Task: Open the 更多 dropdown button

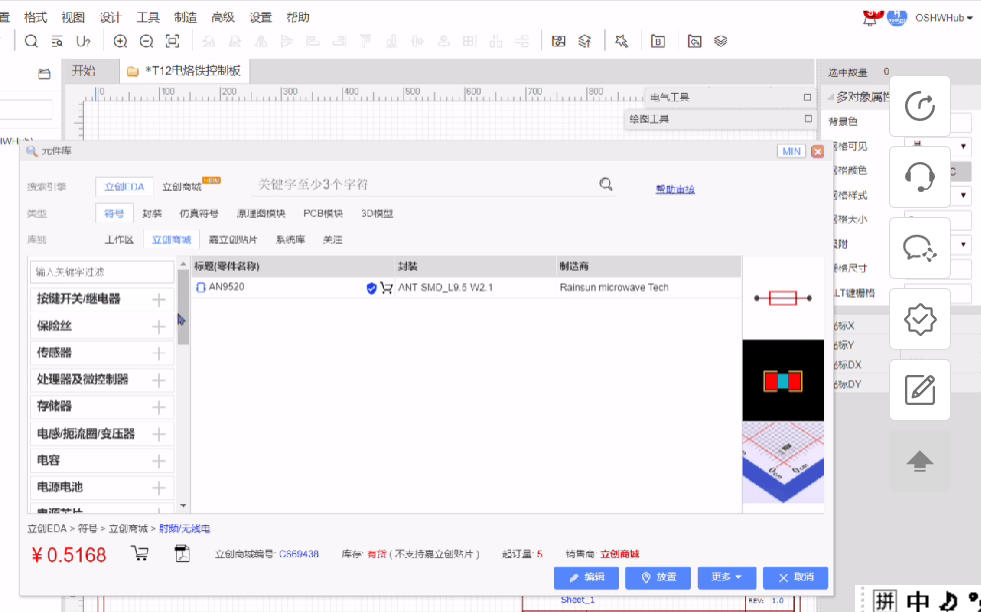Action: click(727, 578)
